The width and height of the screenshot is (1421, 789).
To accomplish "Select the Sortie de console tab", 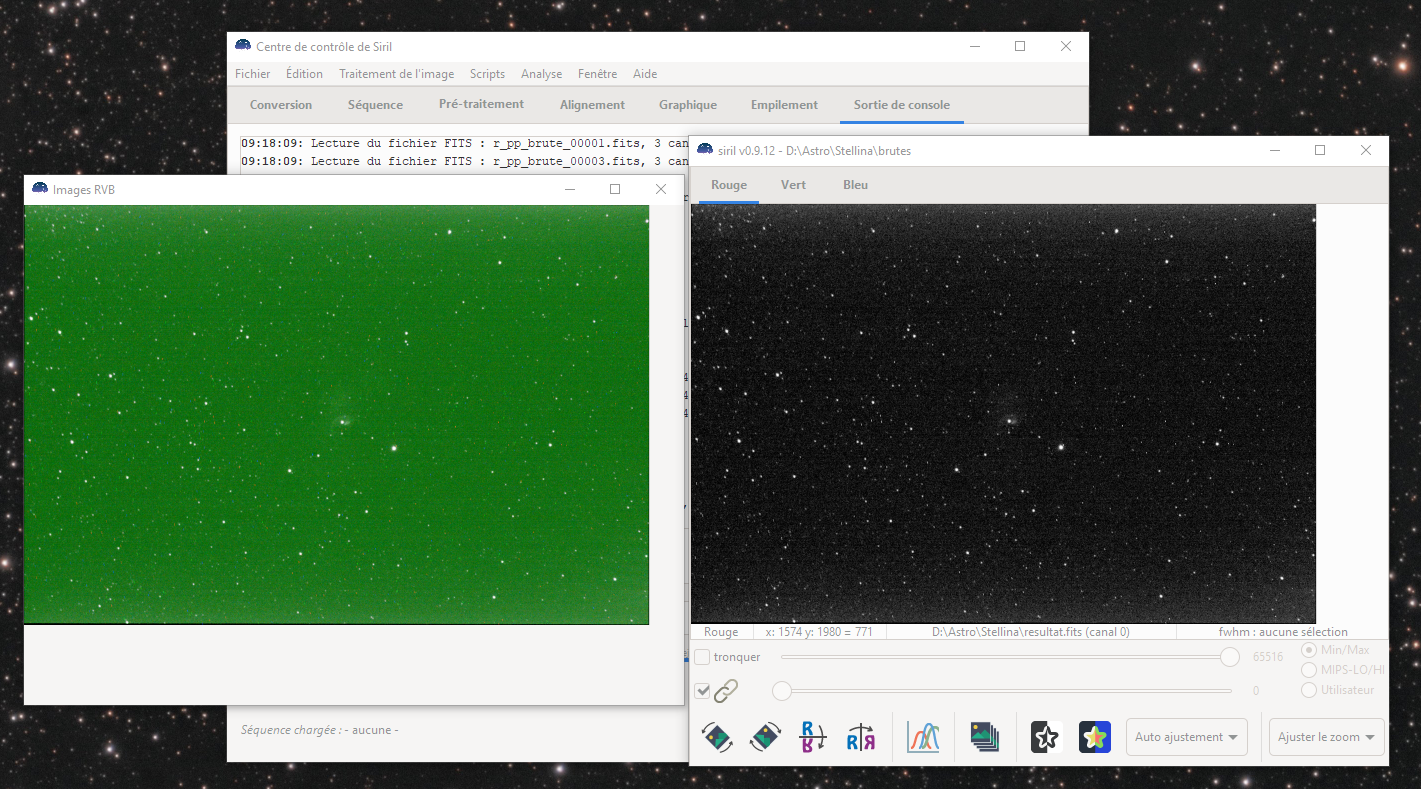I will [x=902, y=105].
